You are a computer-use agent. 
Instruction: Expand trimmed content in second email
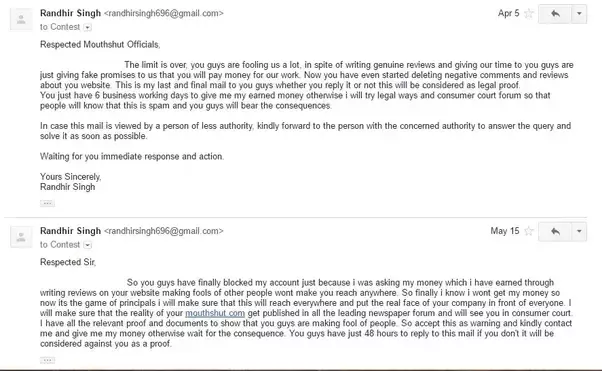tap(48, 360)
